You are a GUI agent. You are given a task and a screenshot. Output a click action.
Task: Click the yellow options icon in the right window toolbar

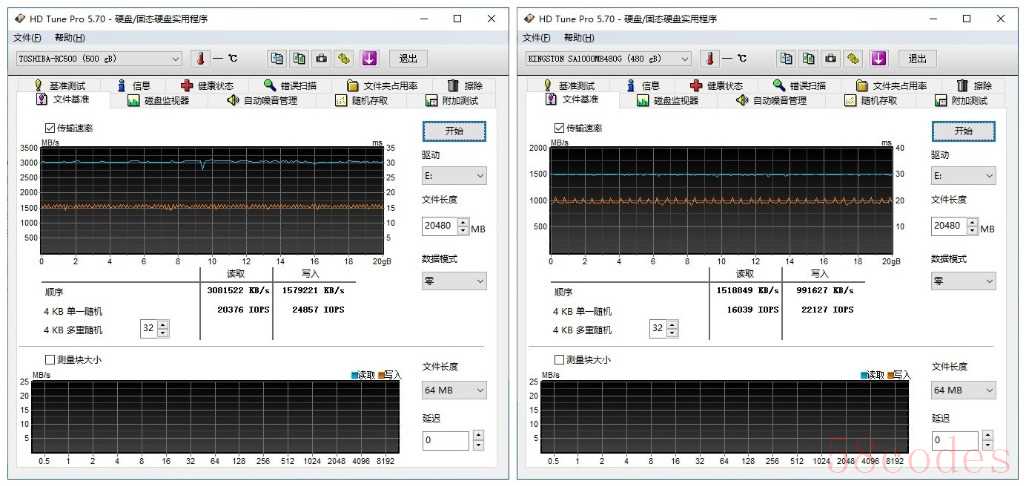pyautogui.click(x=853, y=59)
